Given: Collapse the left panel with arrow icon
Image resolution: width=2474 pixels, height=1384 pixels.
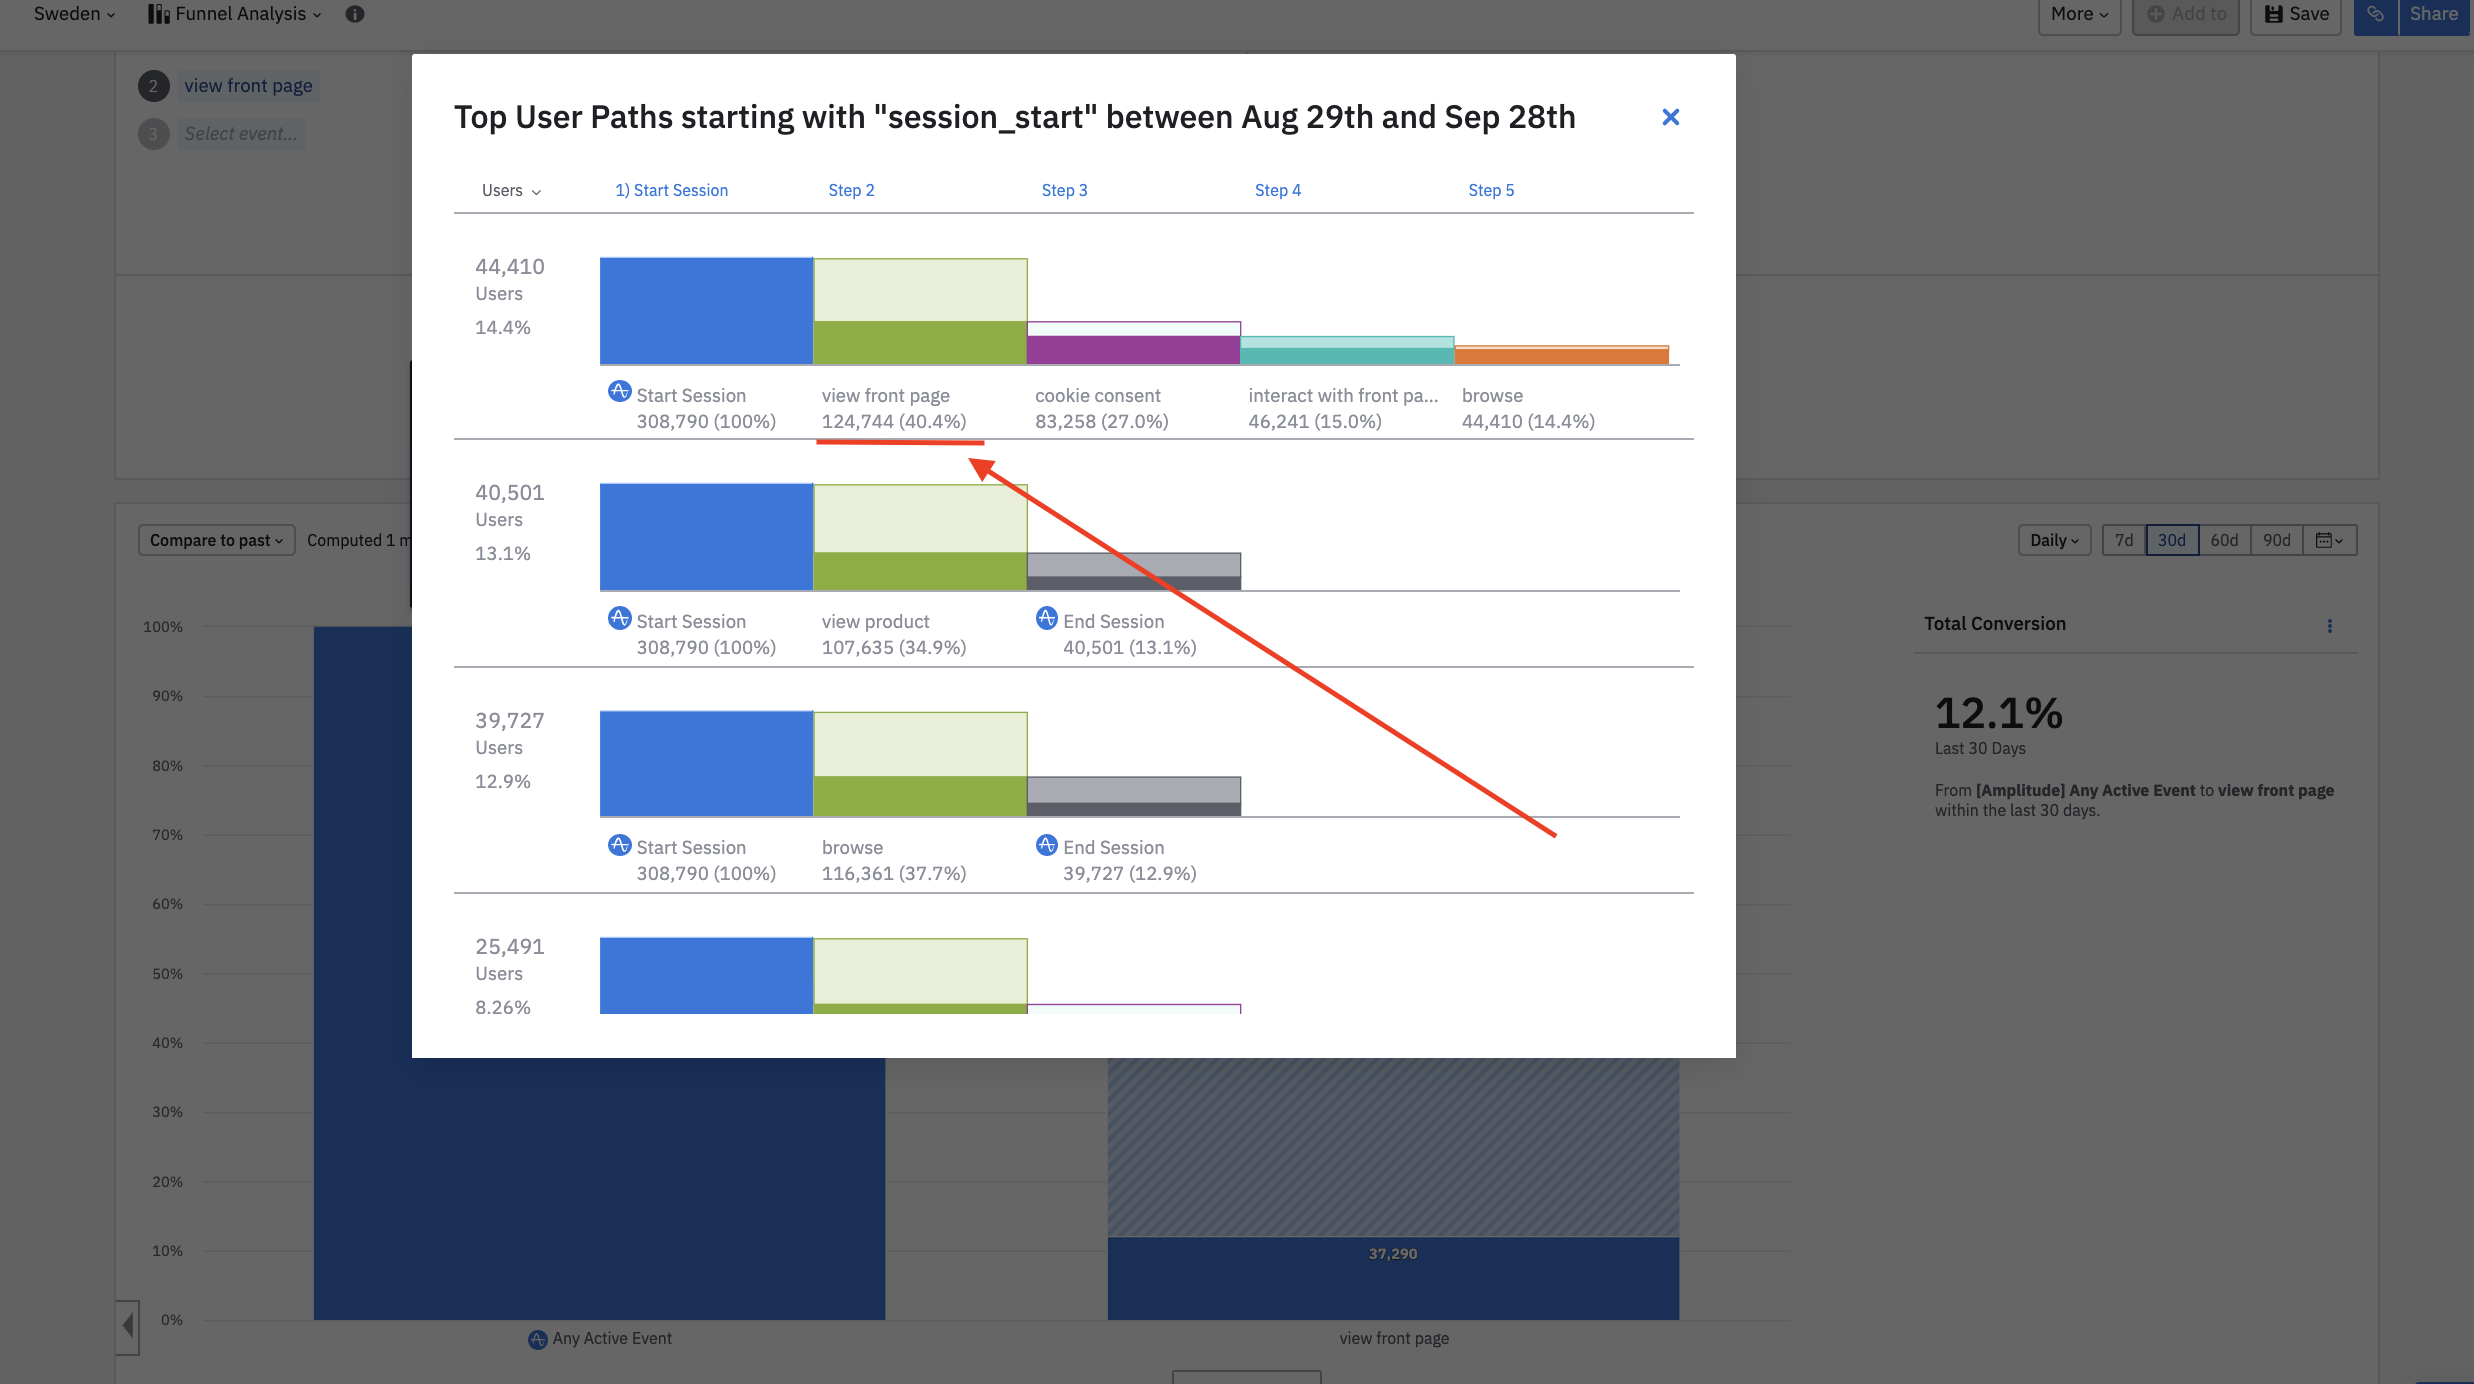Looking at the screenshot, I should click(128, 1326).
